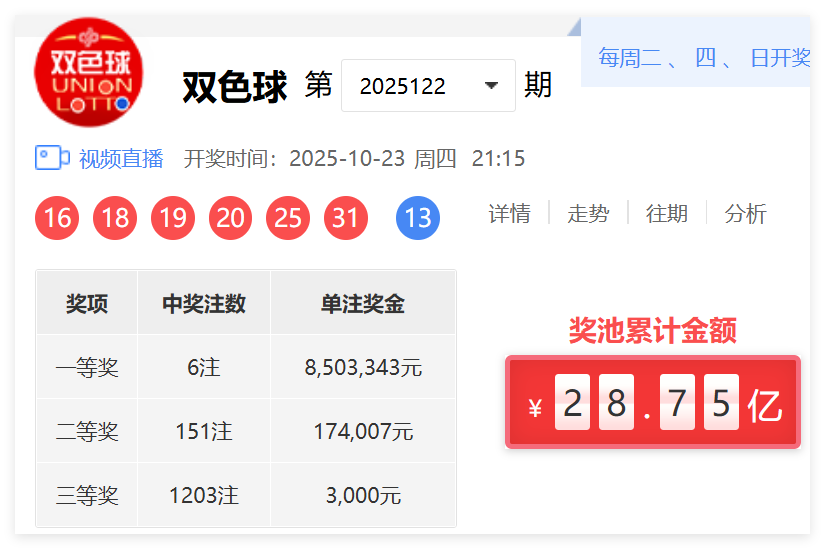The height and width of the screenshot is (549, 825).
Task: Click the draw time 2025-10-23 周四 21:15
Action: (407, 158)
